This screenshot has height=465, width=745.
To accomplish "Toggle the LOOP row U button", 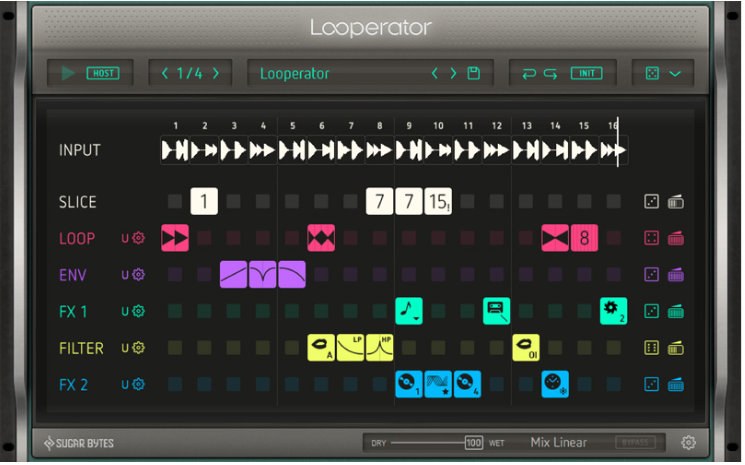I will coord(125,238).
